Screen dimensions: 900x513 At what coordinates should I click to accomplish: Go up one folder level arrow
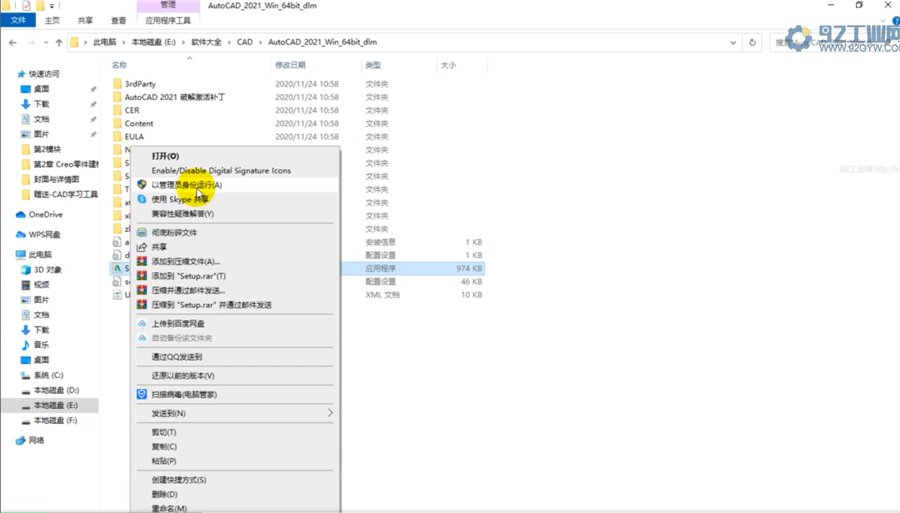pos(59,42)
